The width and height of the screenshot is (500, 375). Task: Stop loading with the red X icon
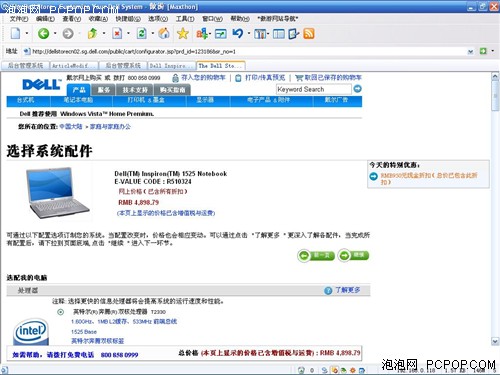117,33
